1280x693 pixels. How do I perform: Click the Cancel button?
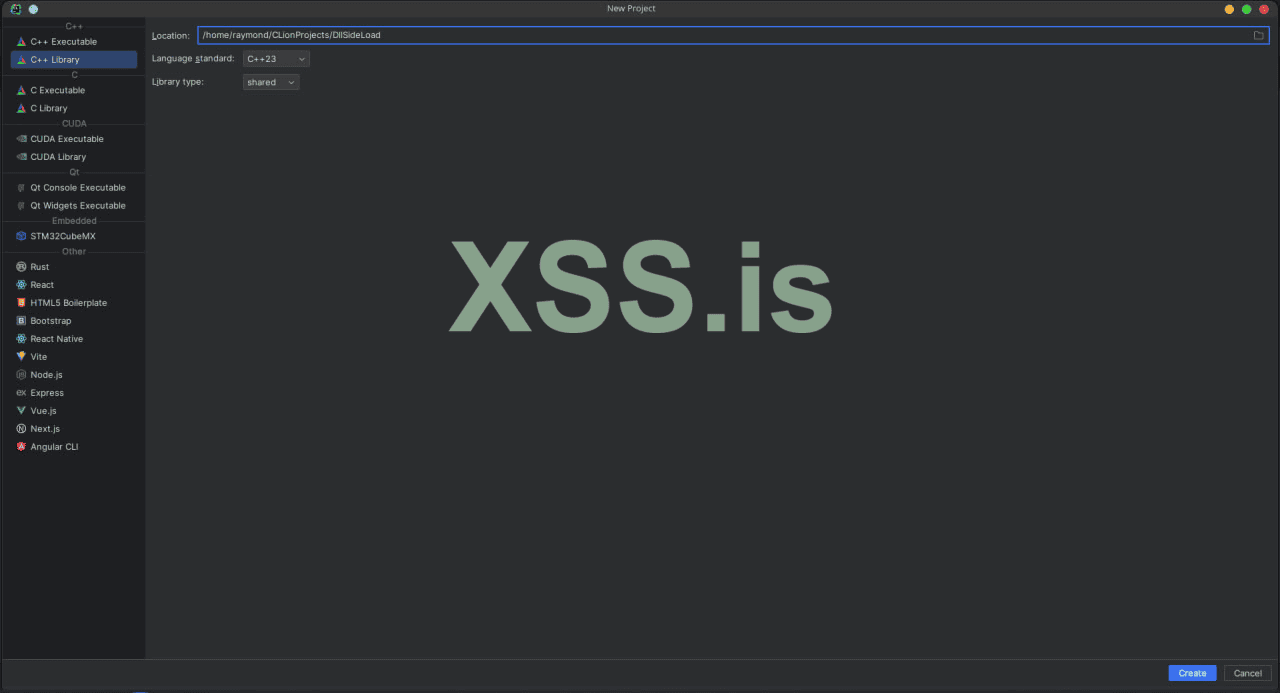click(x=1248, y=673)
